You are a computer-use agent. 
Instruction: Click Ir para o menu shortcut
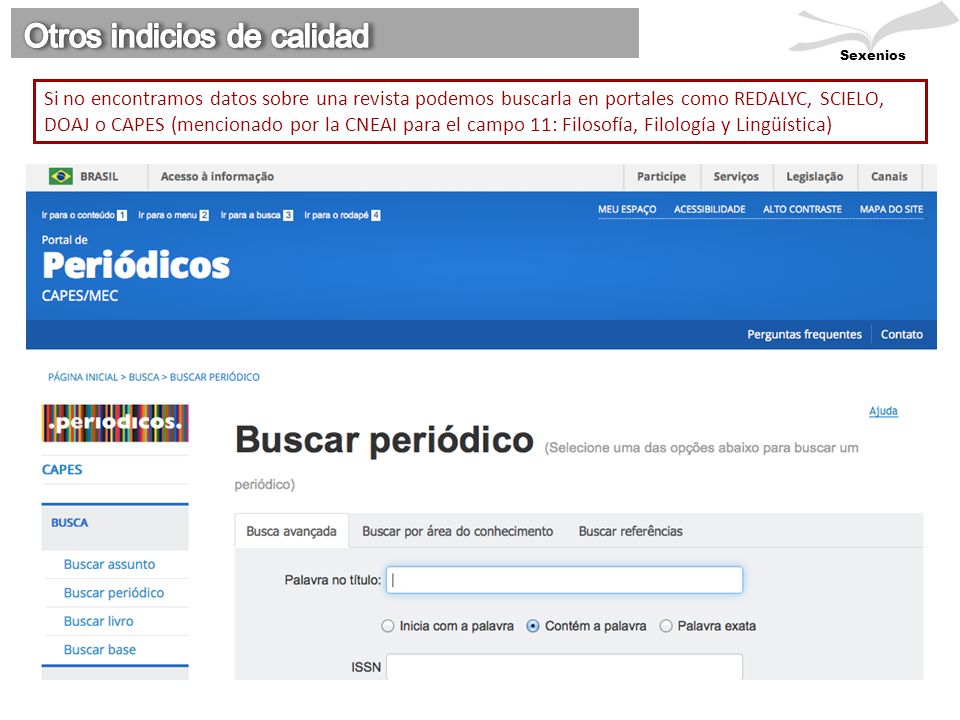[x=173, y=215]
